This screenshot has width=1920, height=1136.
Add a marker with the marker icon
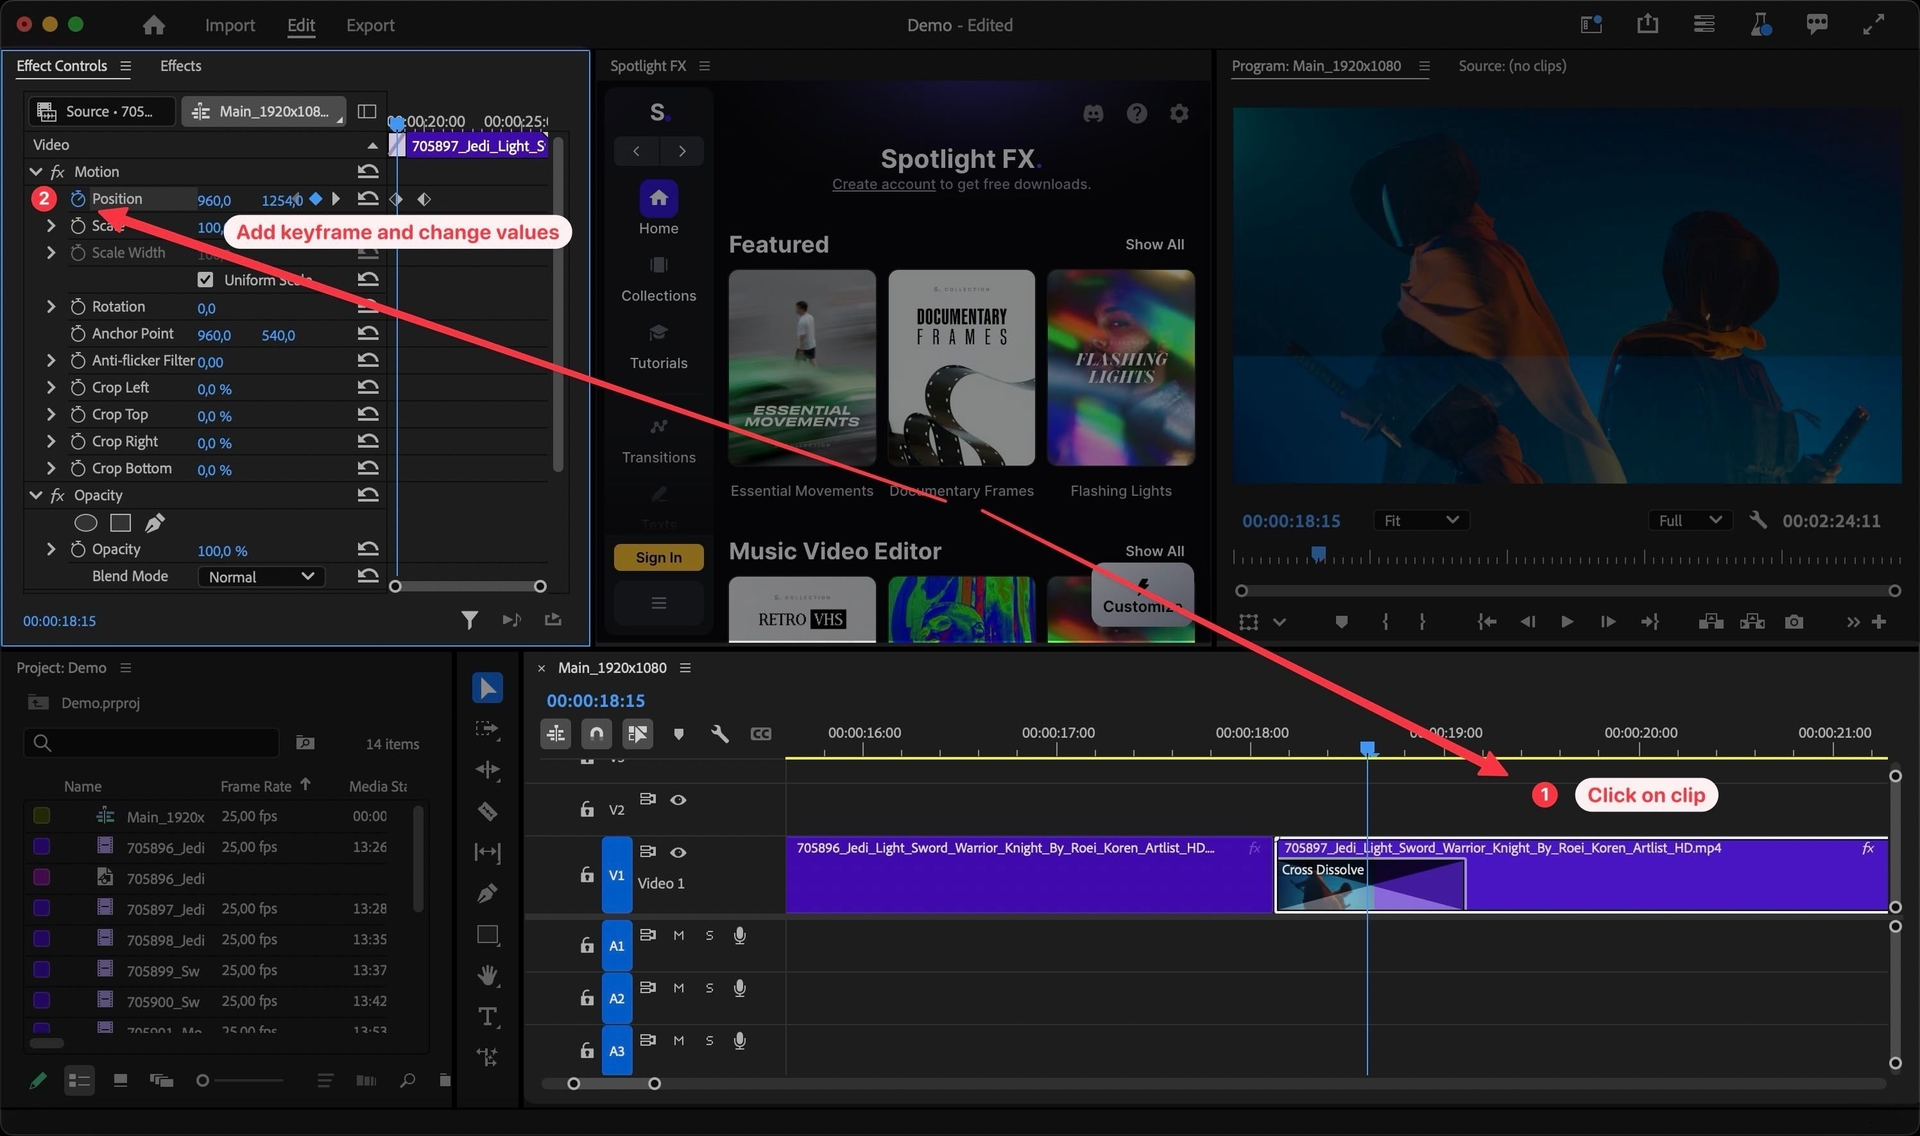[x=679, y=734]
